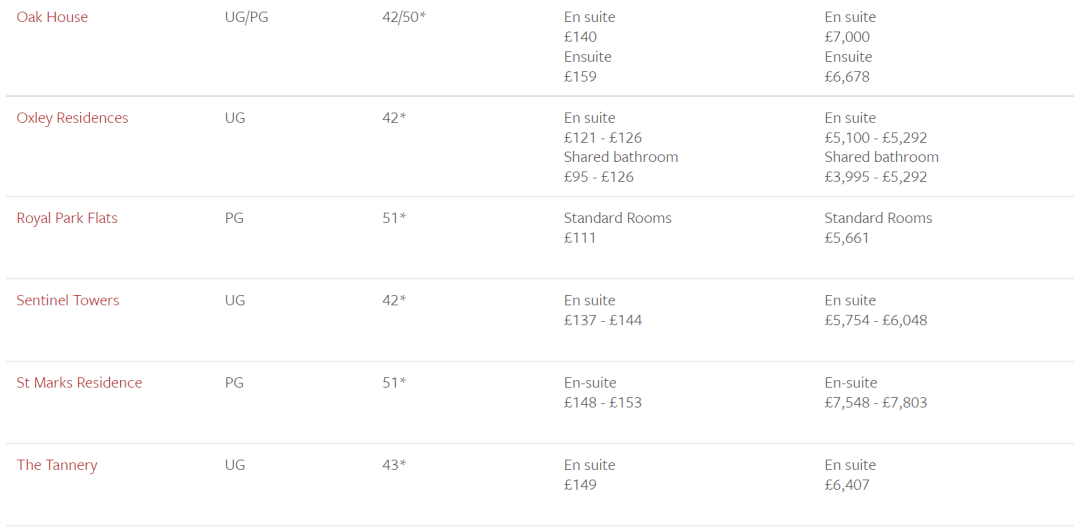The width and height of the screenshot is (1080, 531).
Task: Click the UG/PG cell for Oak House
Action: click(x=246, y=17)
